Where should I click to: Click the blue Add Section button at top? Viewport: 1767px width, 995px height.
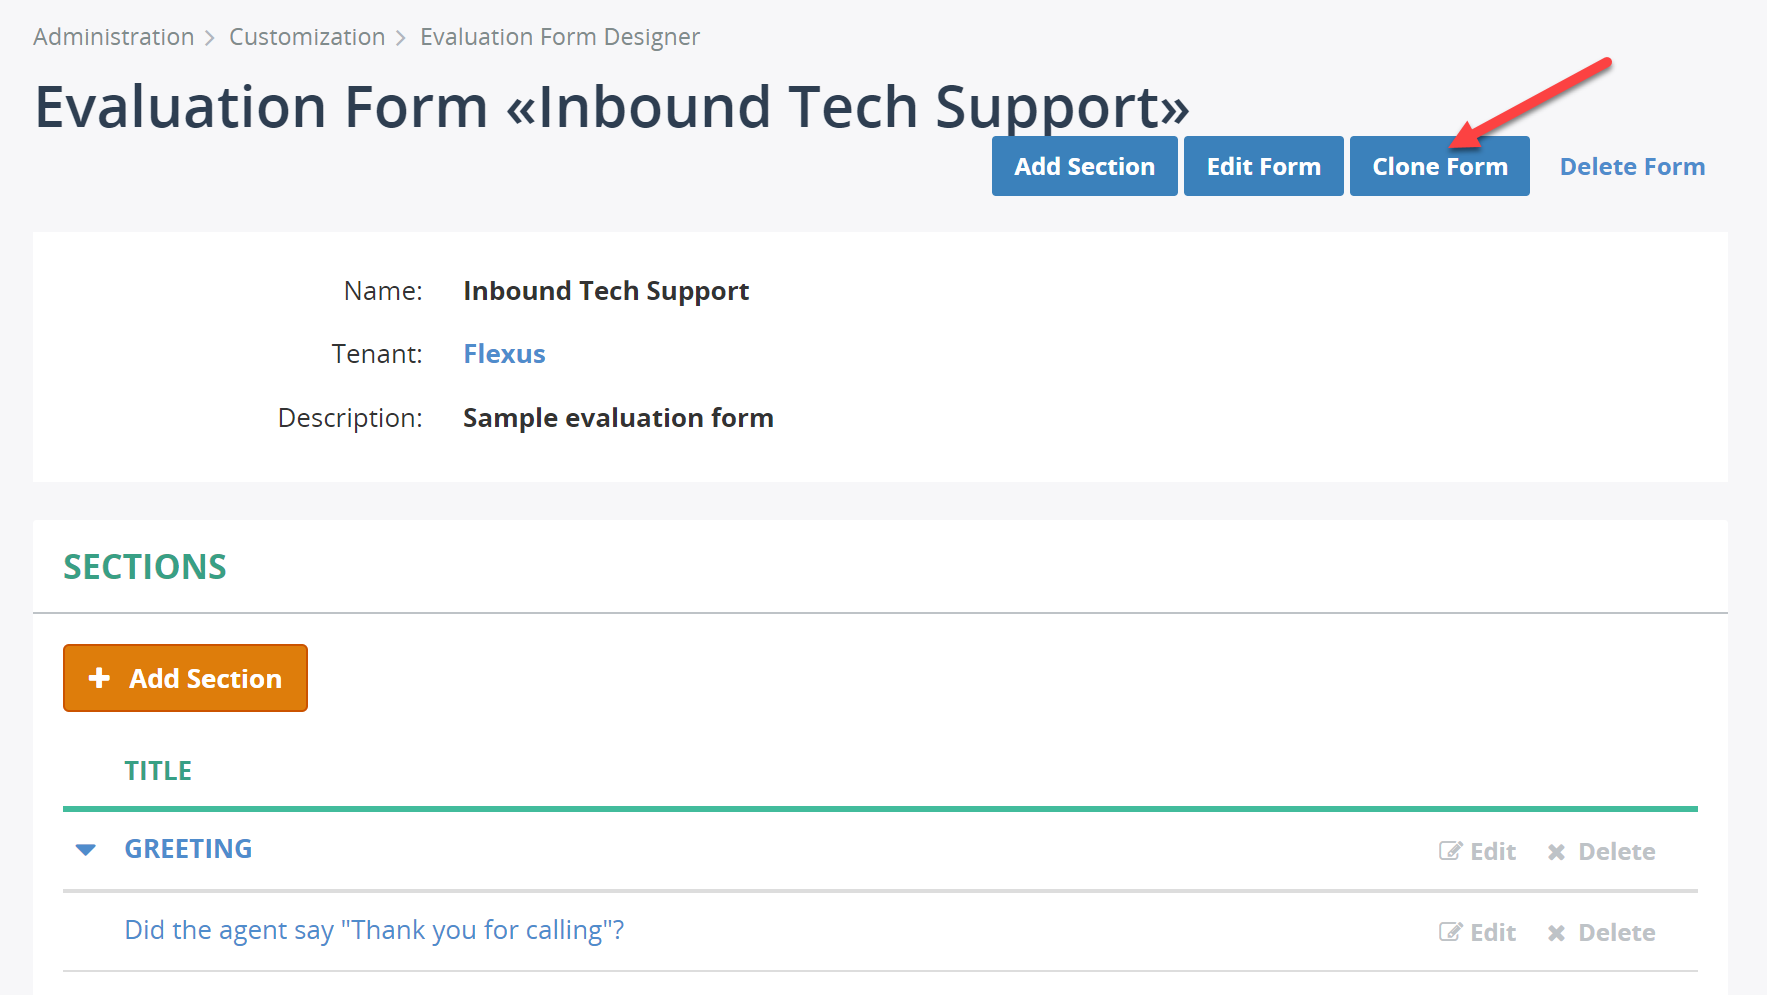pyautogui.click(x=1084, y=166)
